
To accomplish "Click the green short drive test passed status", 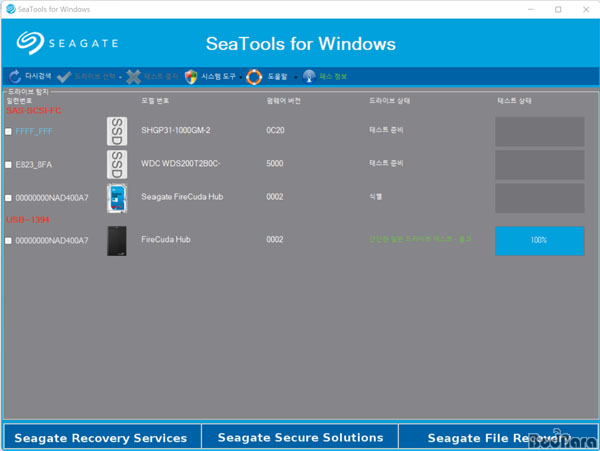I will pyautogui.click(x=420, y=239).
